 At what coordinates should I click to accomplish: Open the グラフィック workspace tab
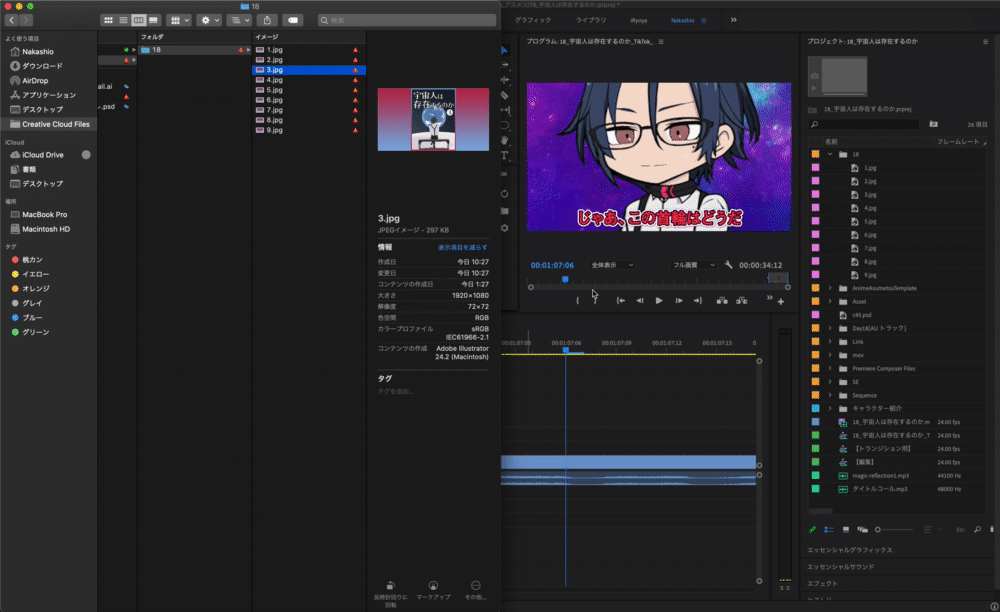[533, 20]
